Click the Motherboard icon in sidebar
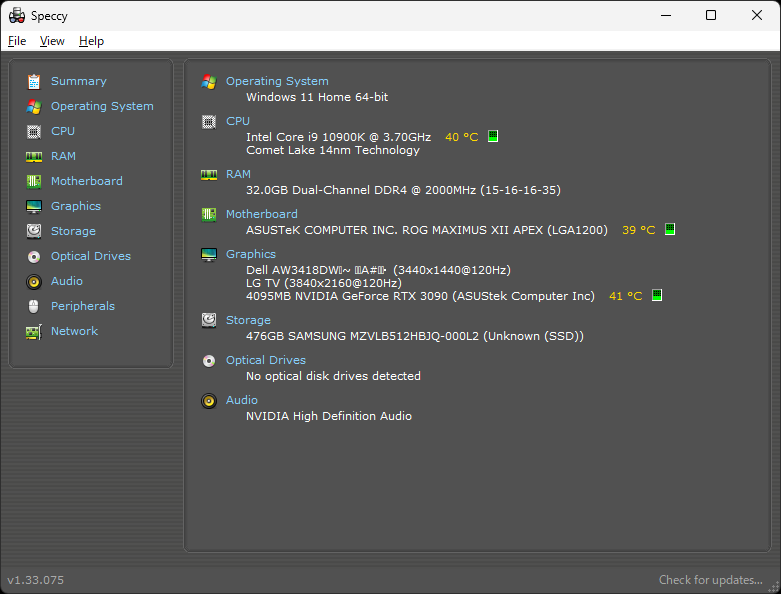The width and height of the screenshot is (781, 594). [34, 181]
